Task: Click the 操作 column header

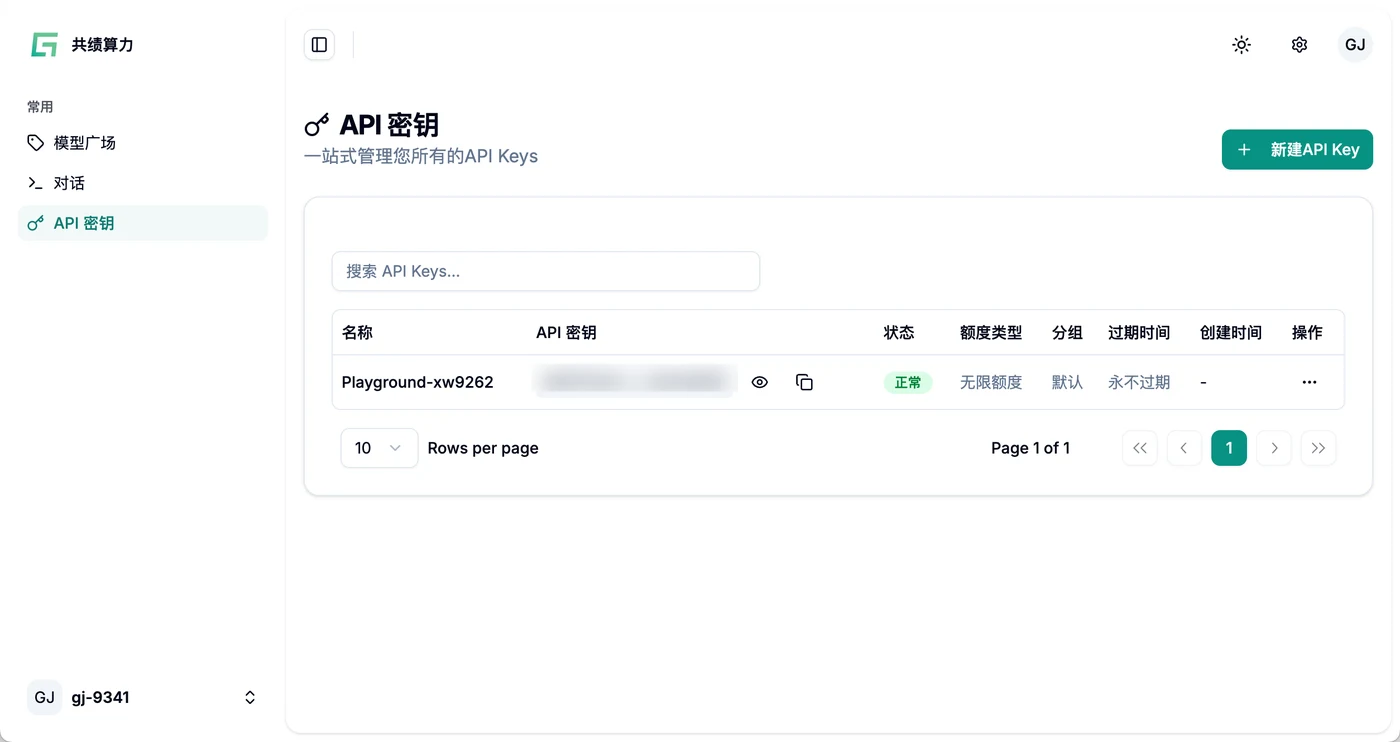Action: (x=1307, y=333)
